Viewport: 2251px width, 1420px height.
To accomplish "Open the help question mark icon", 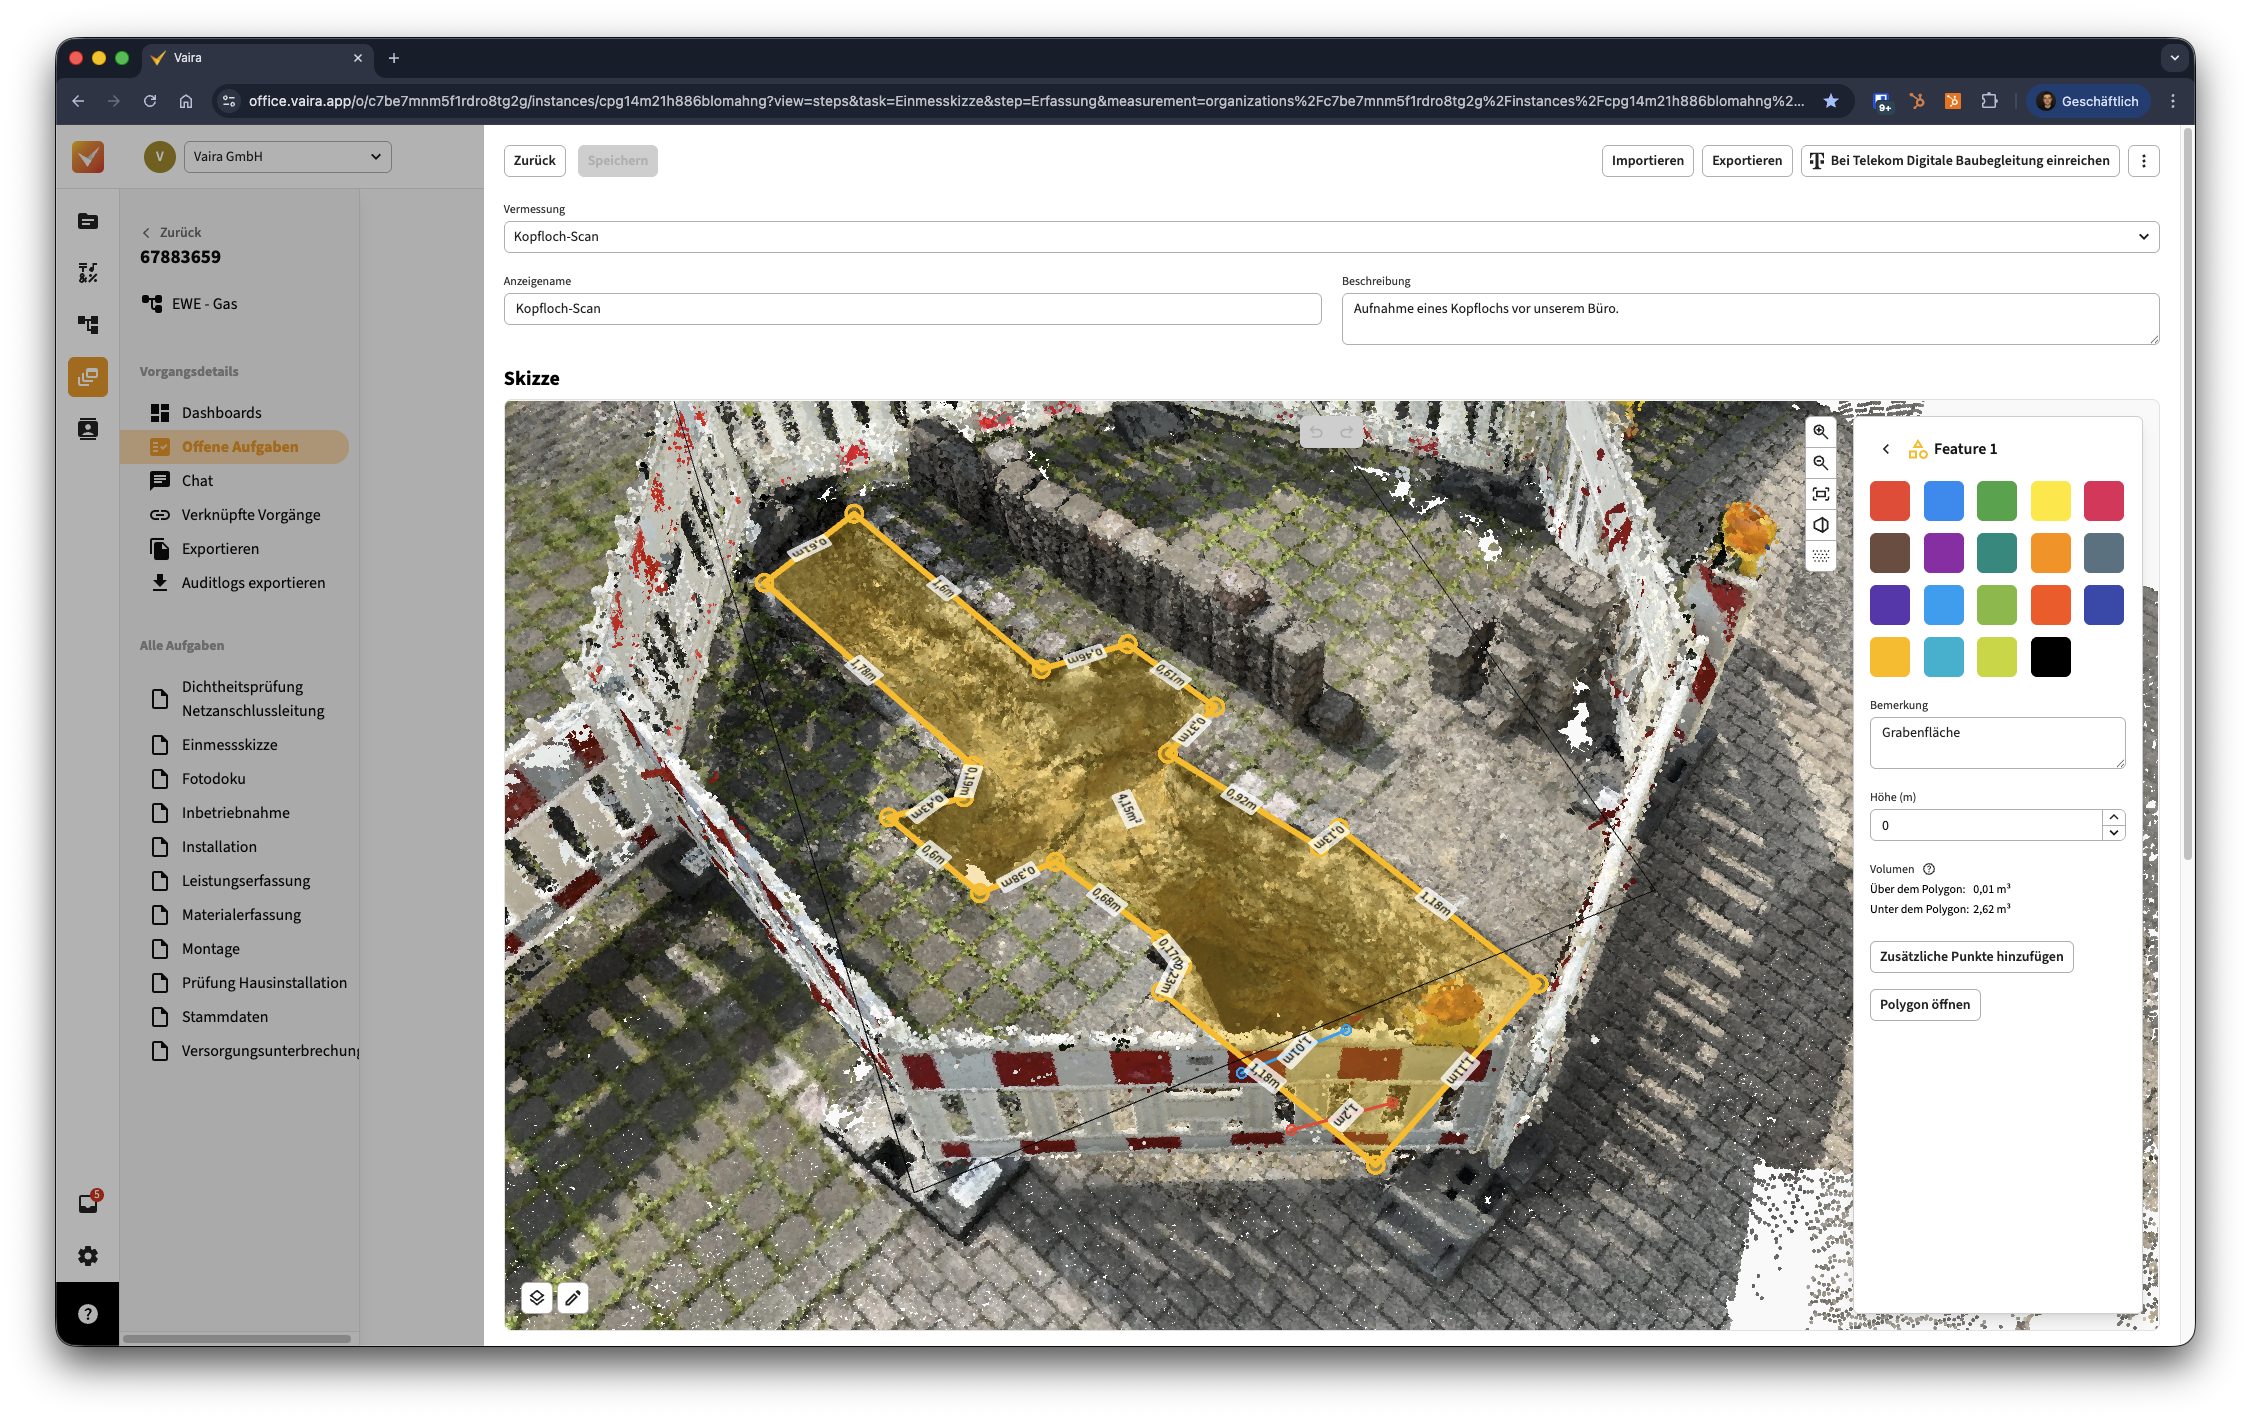I will click(x=88, y=1314).
